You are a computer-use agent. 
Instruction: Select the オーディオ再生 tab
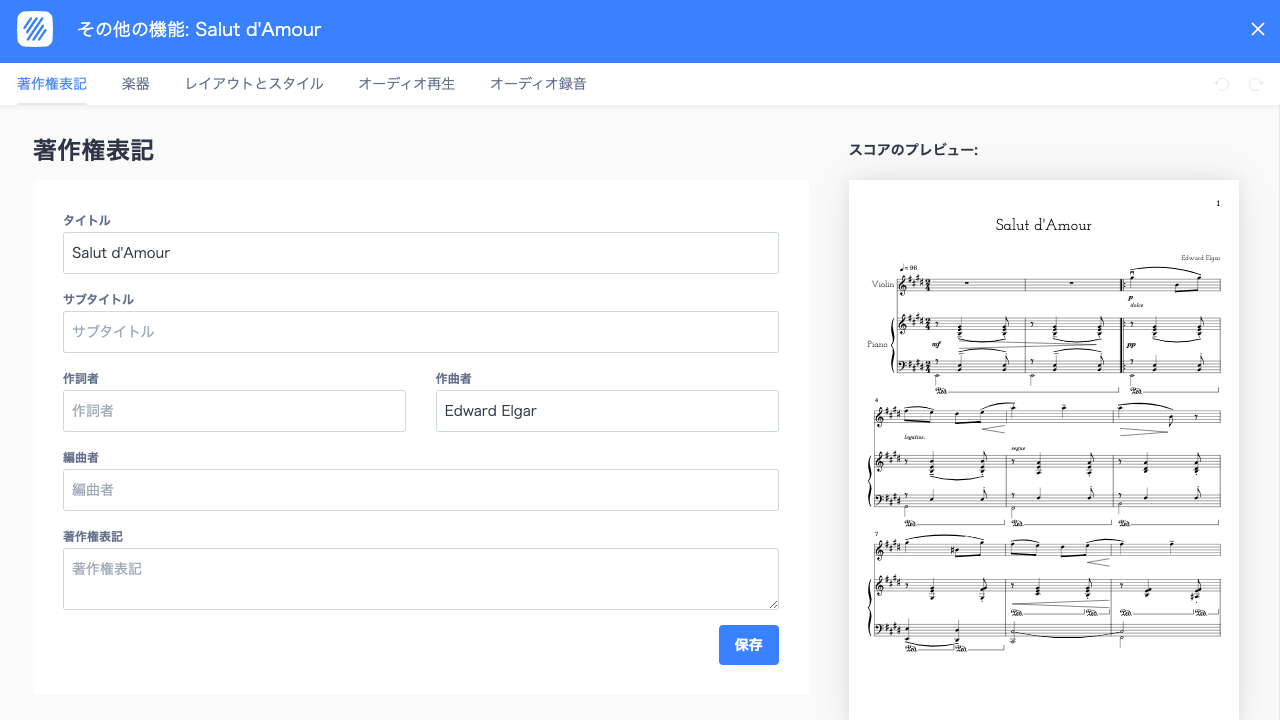point(406,84)
